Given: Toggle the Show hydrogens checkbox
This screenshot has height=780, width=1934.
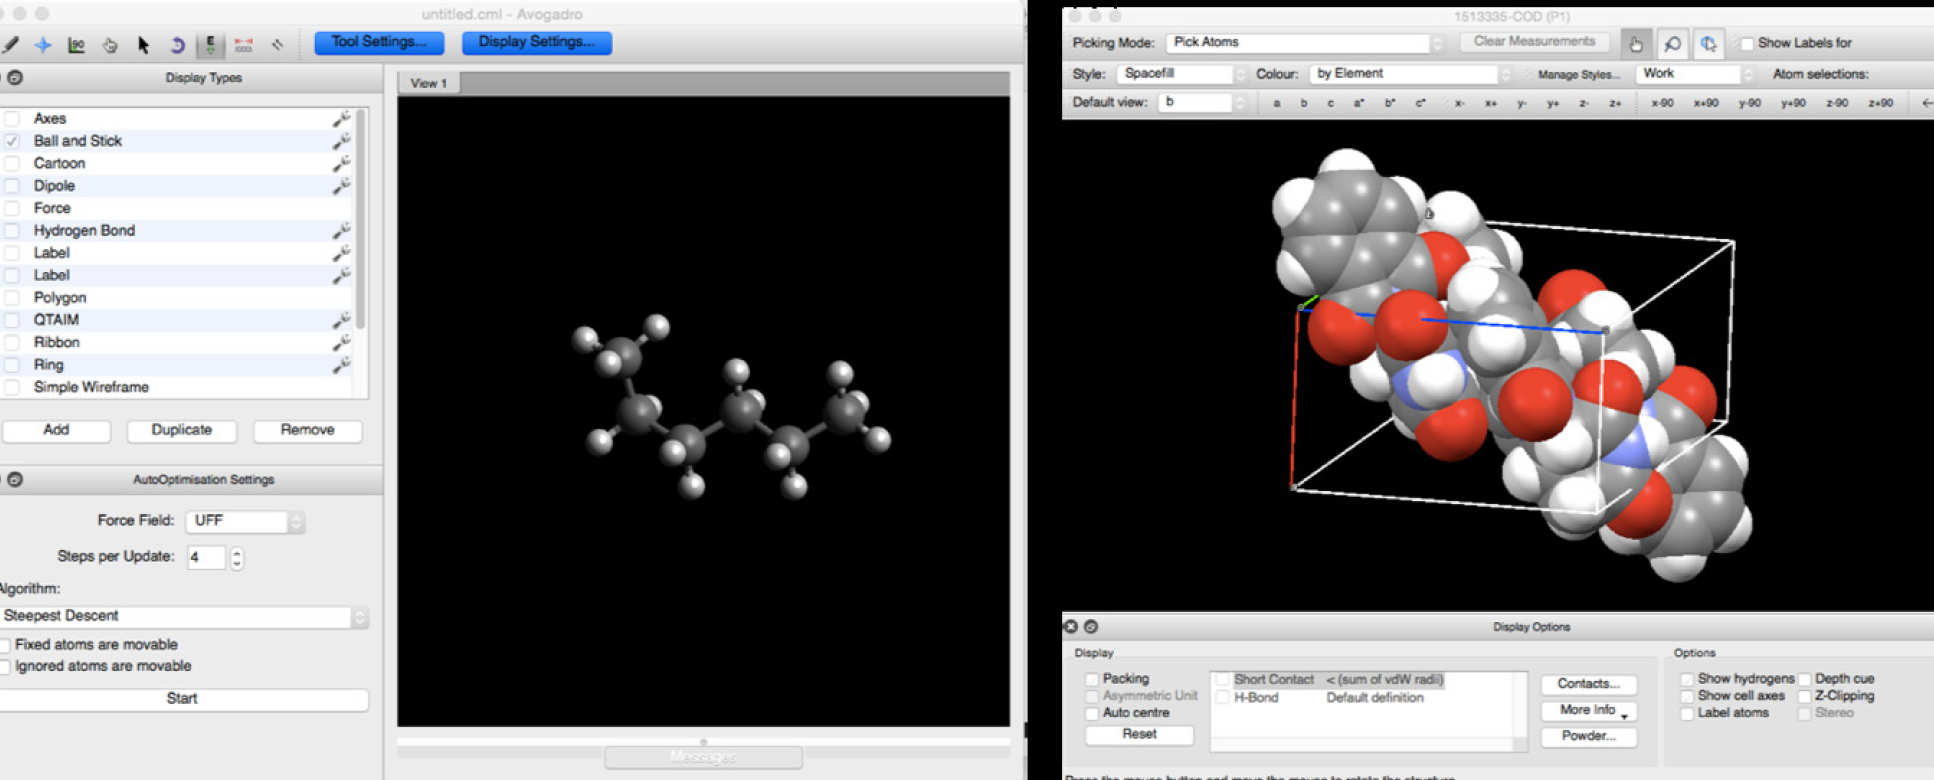Looking at the screenshot, I should pos(1687,679).
